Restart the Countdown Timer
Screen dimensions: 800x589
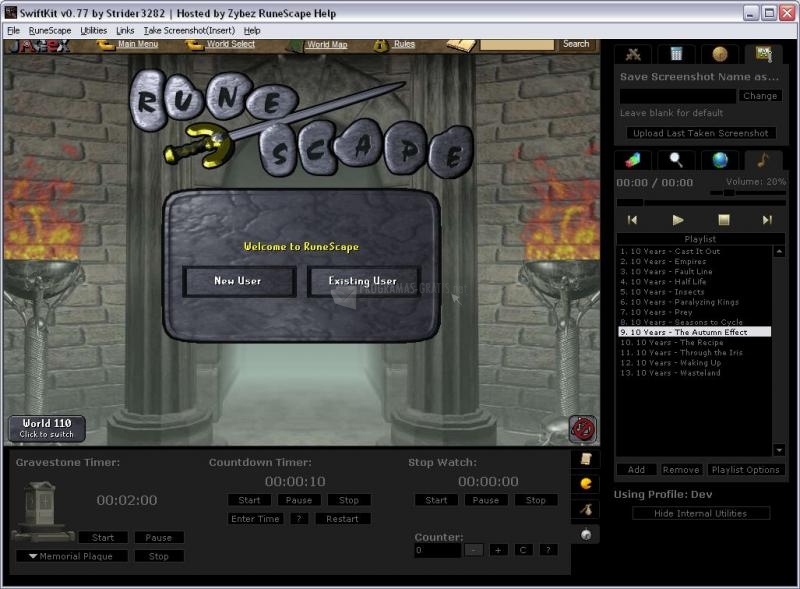tap(342, 519)
